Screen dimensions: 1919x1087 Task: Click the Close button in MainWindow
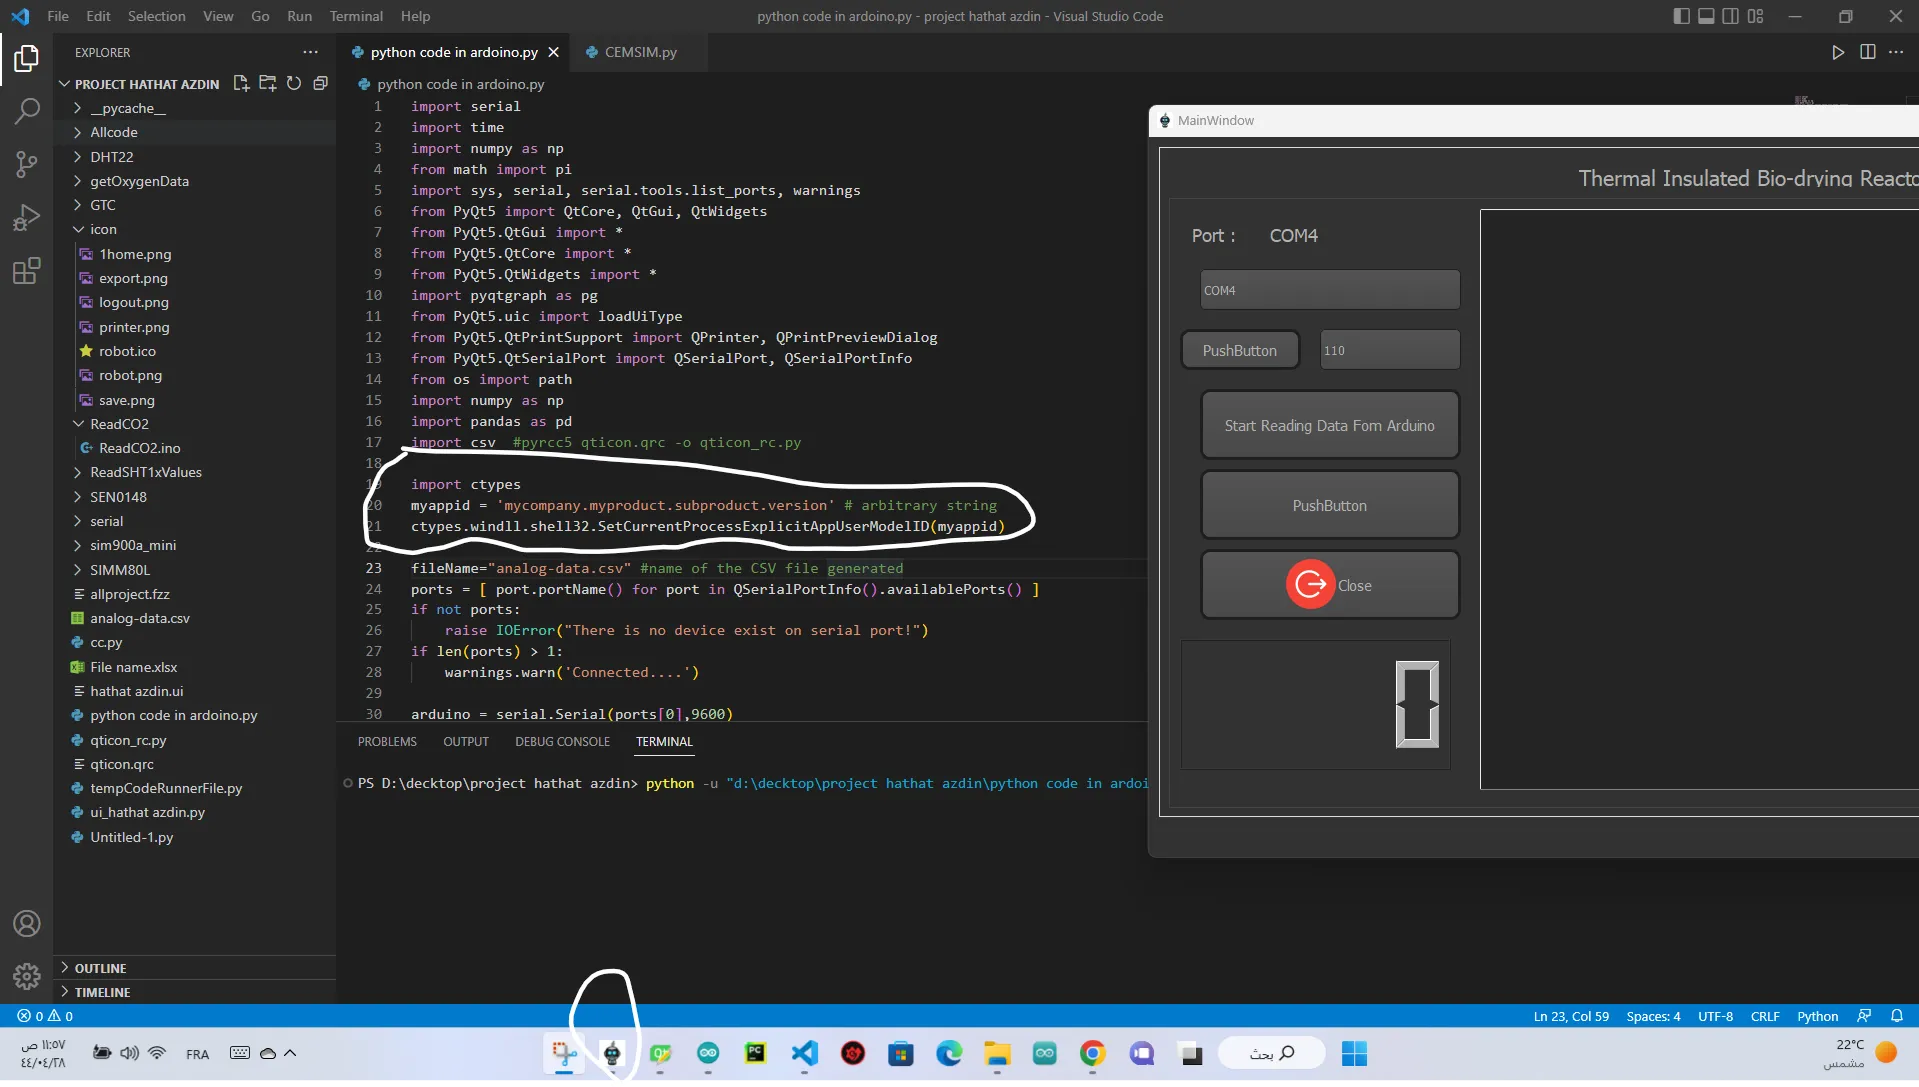1329,586
